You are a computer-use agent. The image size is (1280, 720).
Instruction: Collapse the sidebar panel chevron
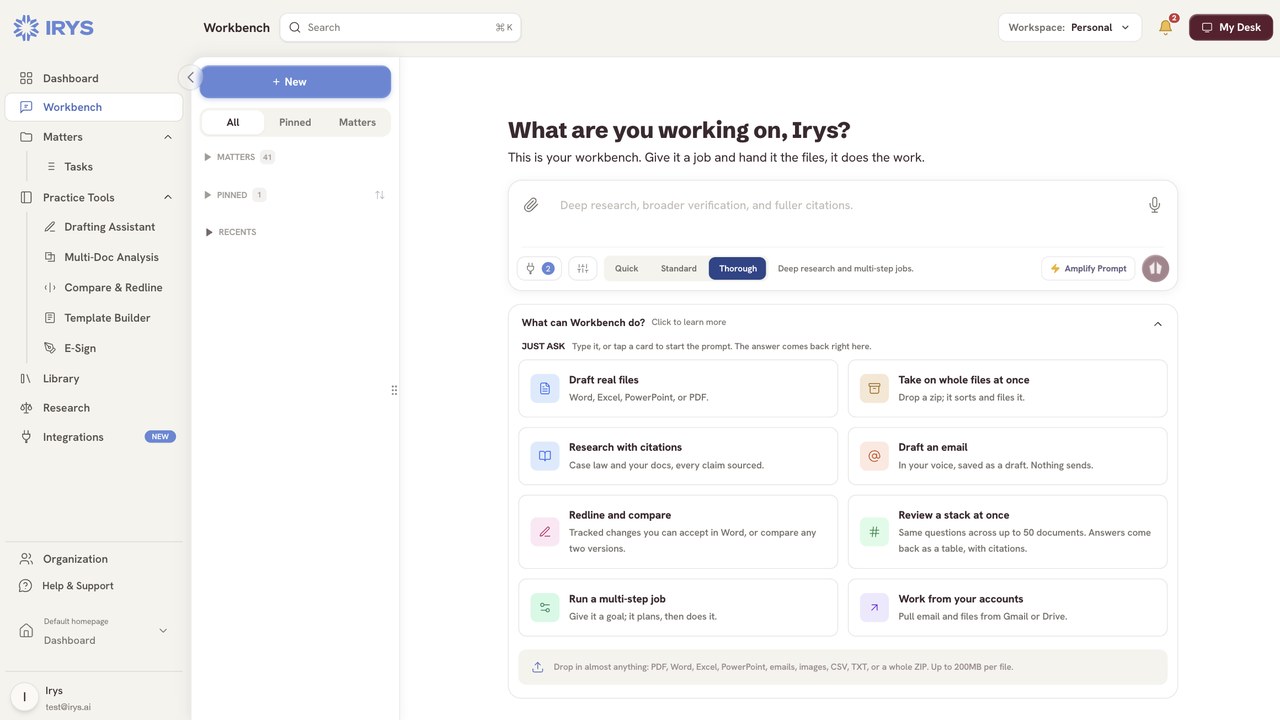[x=190, y=77]
